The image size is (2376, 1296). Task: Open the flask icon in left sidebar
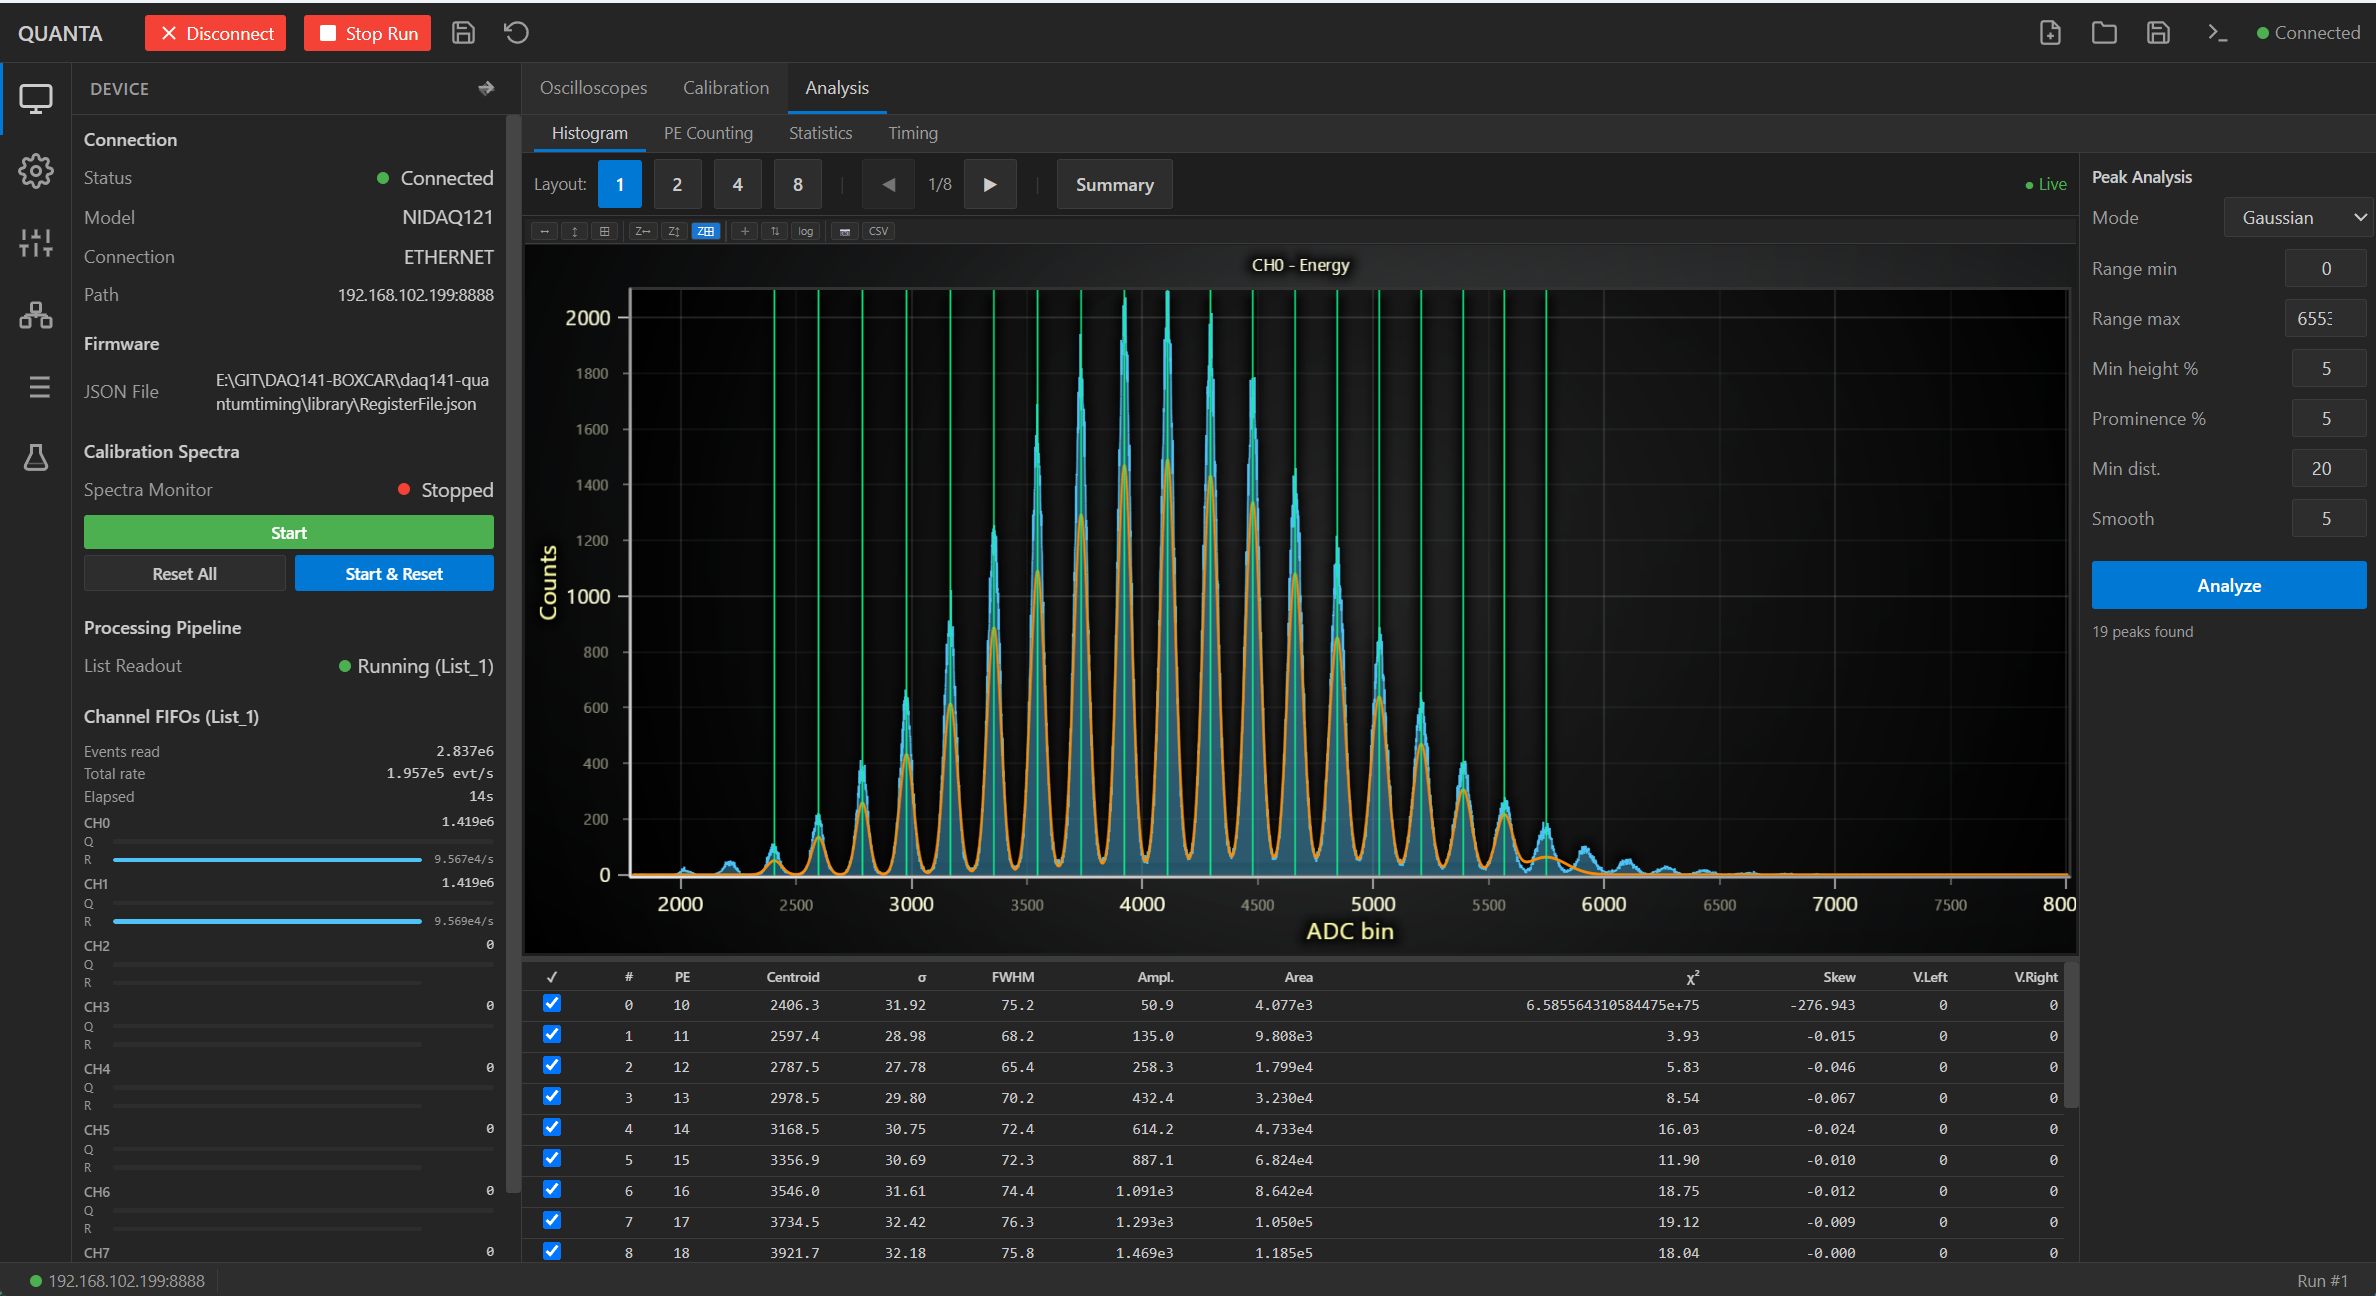(36, 458)
